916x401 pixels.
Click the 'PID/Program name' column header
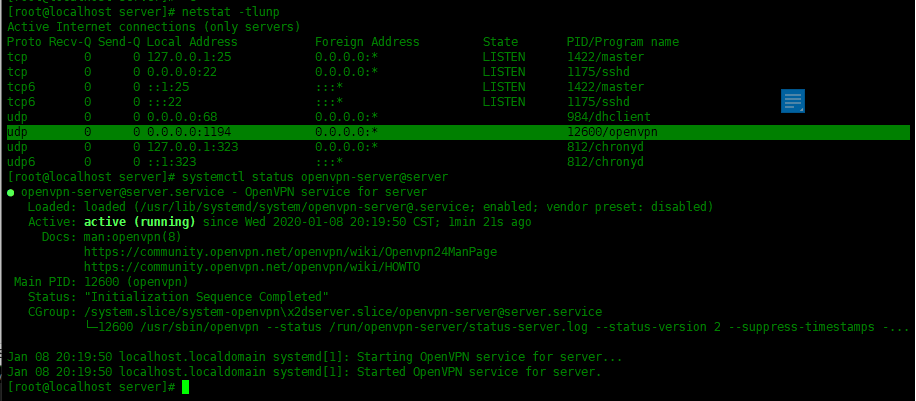click(x=623, y=42)
